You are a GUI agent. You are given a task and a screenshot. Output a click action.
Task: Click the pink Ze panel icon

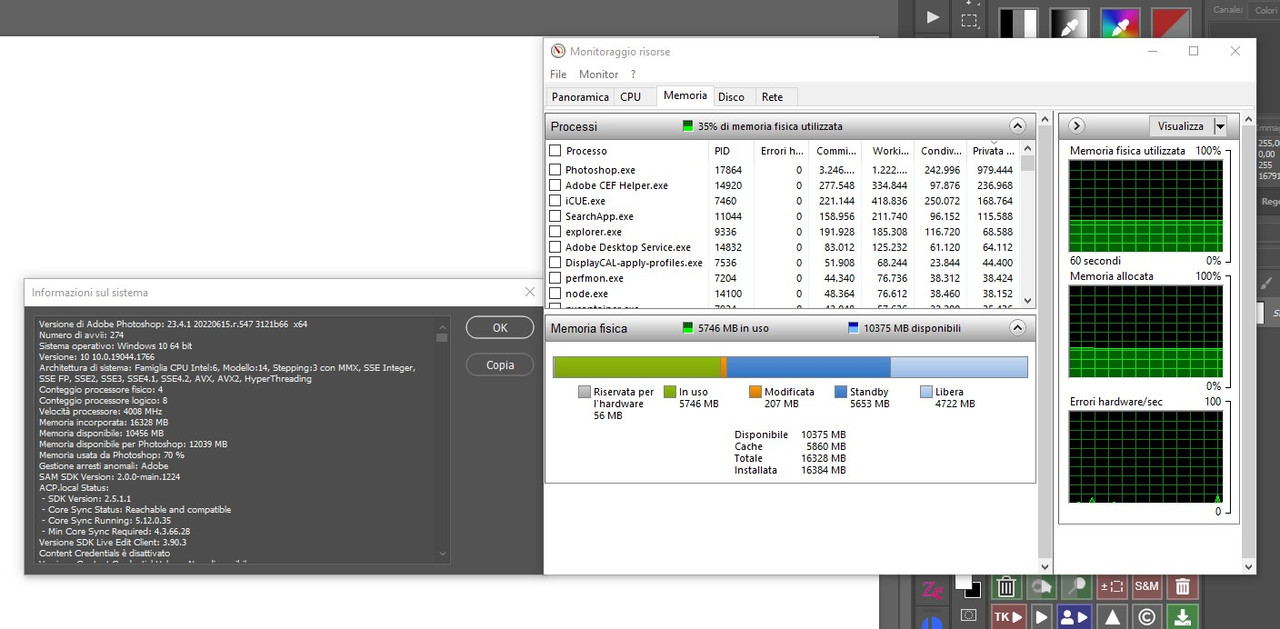(x=933, y=588)
